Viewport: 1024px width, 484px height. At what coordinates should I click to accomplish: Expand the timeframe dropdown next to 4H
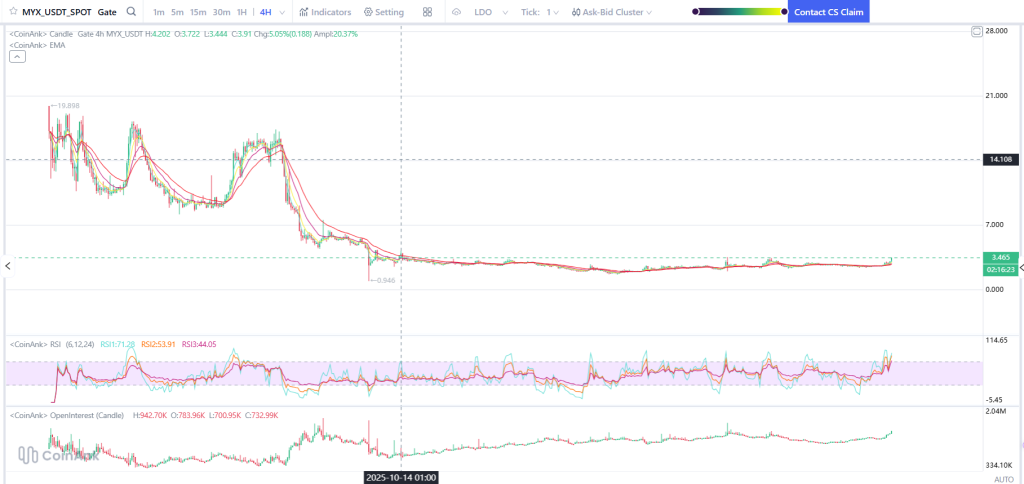(283, 12)
